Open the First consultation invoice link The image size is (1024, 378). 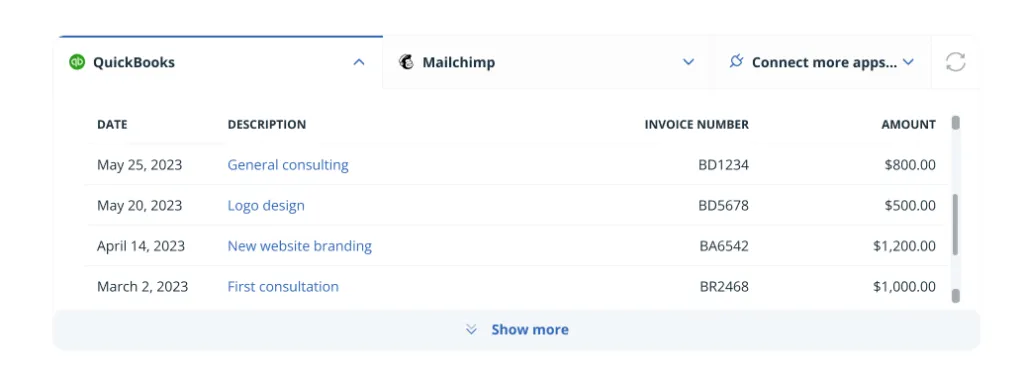283,287
